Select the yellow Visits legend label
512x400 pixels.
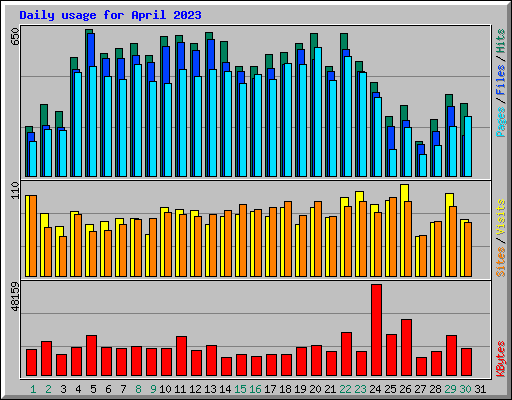[x=500, y=217]
